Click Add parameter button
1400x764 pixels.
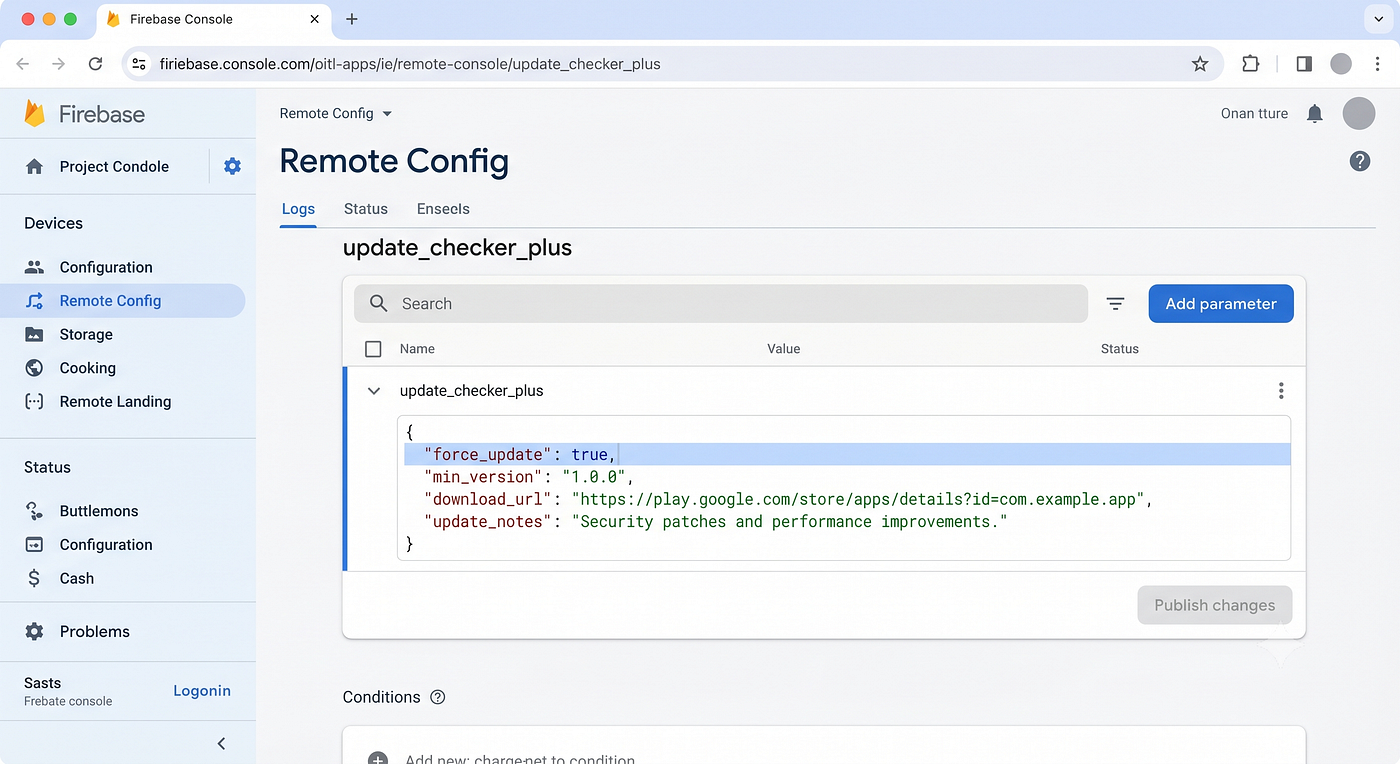click(1221, 304)
